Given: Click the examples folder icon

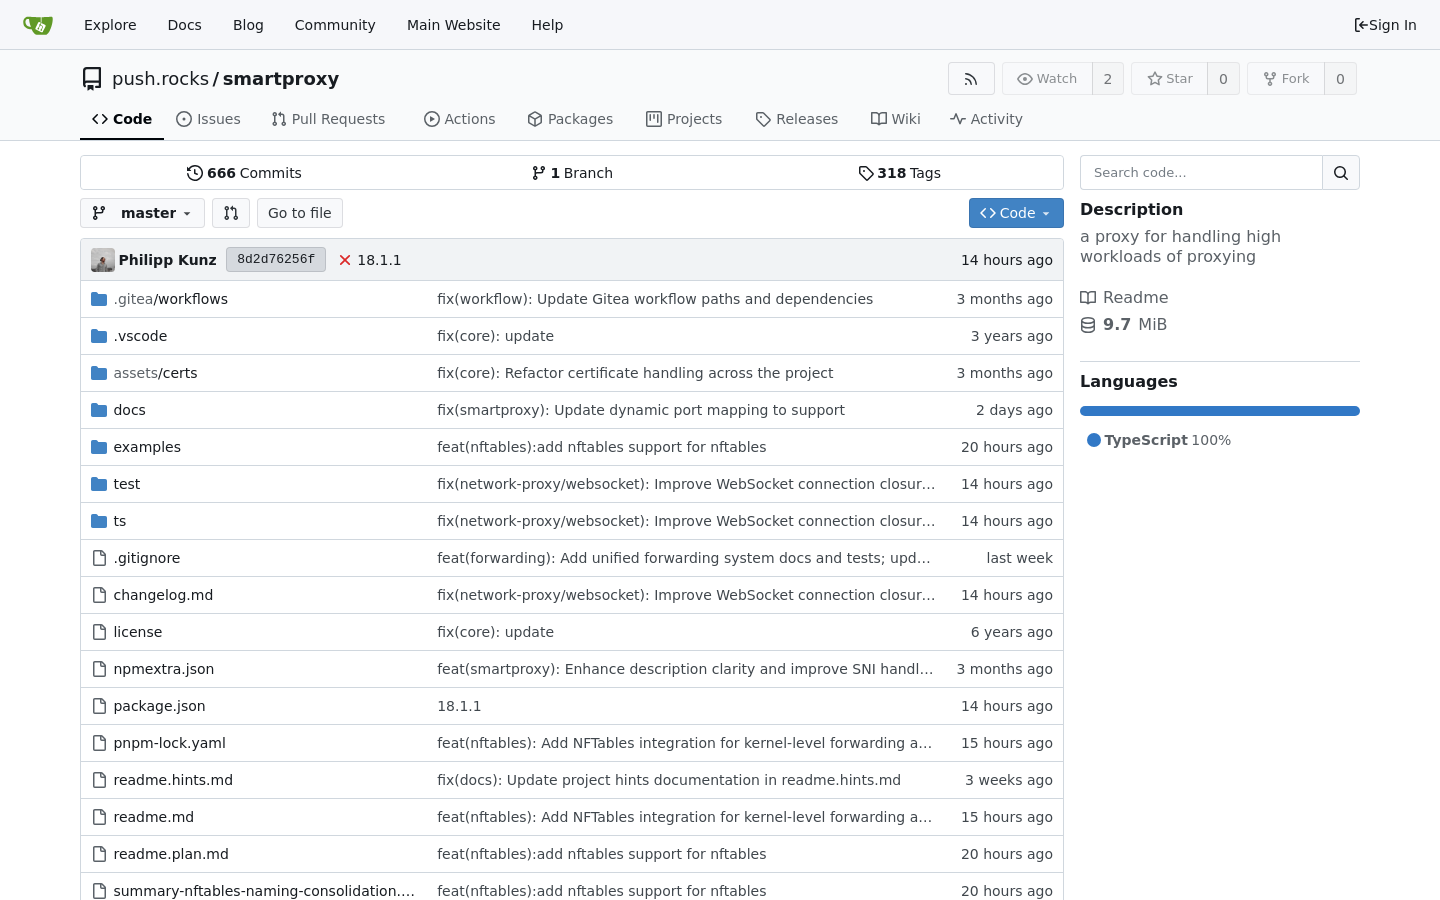Looking at the screenshot, I should click(x=99, y=447).
